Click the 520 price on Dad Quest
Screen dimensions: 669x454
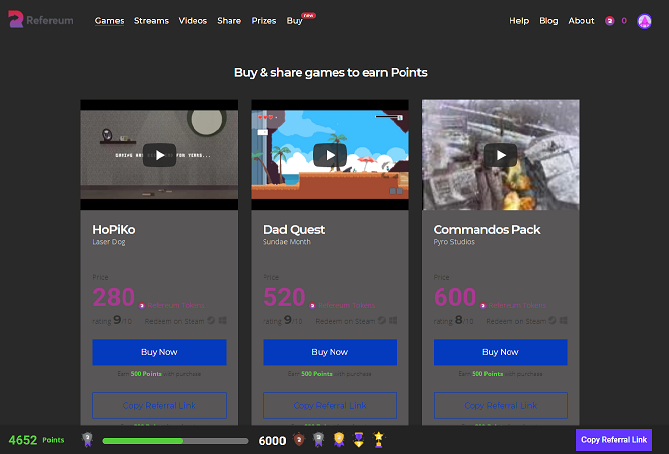pyautogui.click(x=284, y=297)
